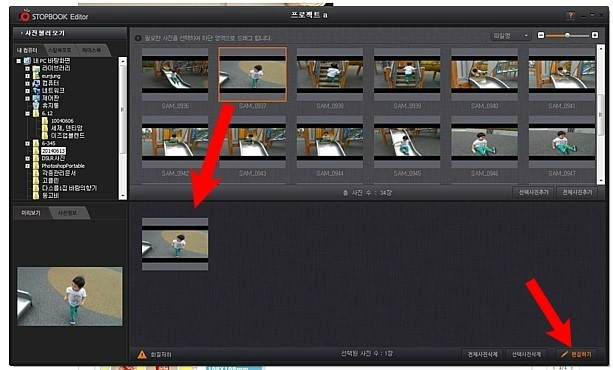Select the SAM_0937 thumbnail

point(253,74)
